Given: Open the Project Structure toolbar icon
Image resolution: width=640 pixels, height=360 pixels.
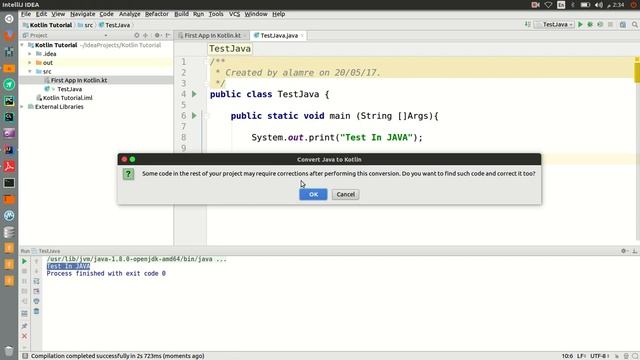Looking at the screenshot, I should tap(623, 24).
